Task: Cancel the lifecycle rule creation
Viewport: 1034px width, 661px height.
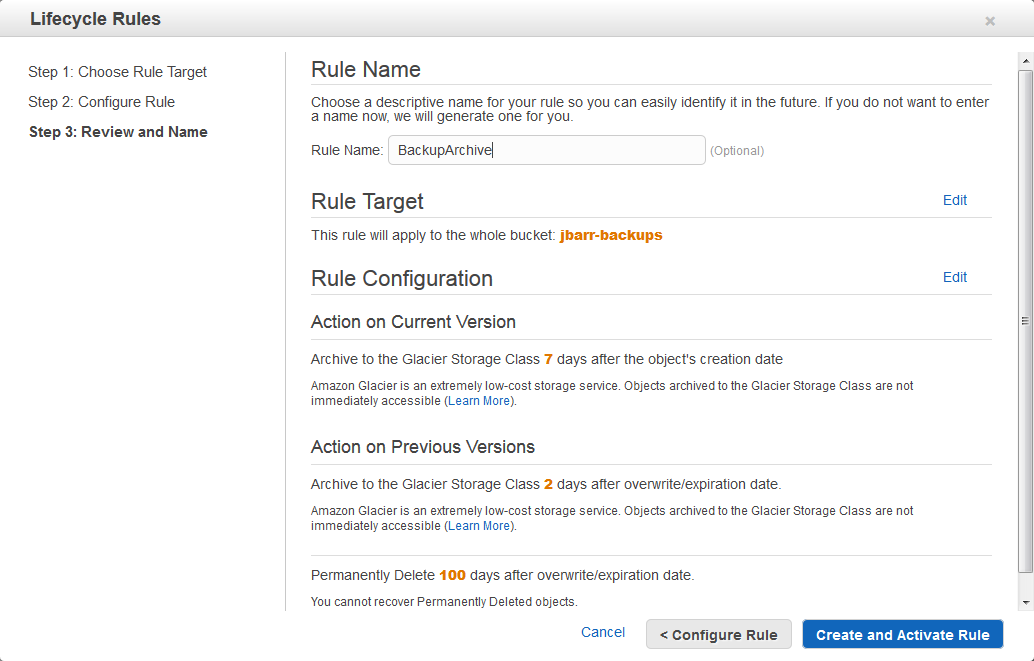Action: [603, 632]
